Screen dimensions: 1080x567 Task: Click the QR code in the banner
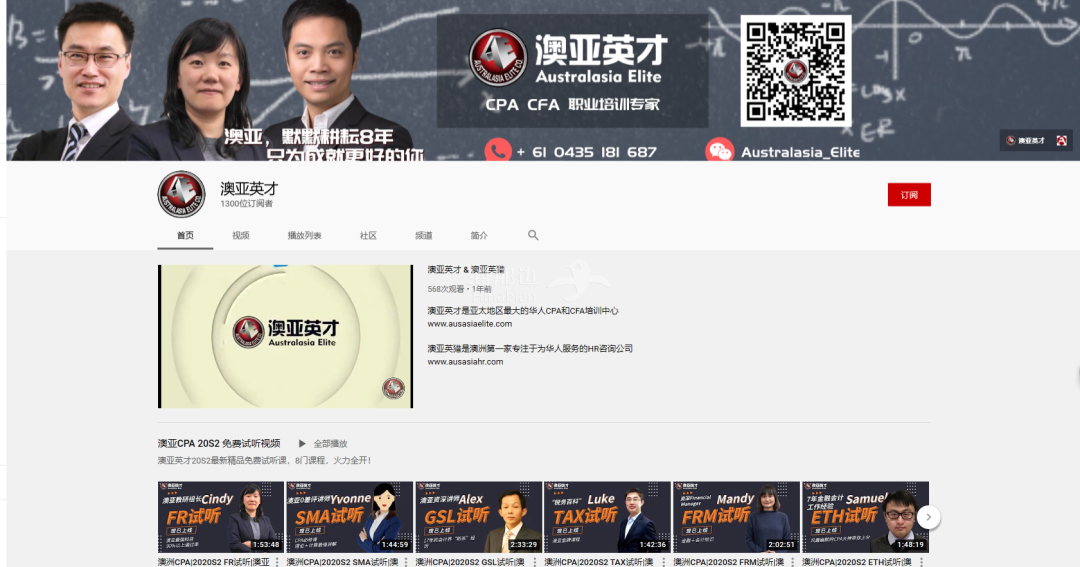796,71
